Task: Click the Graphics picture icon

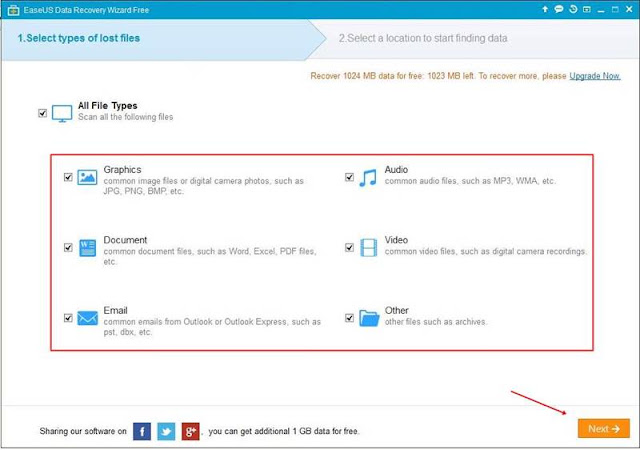Action: (87, 177)
